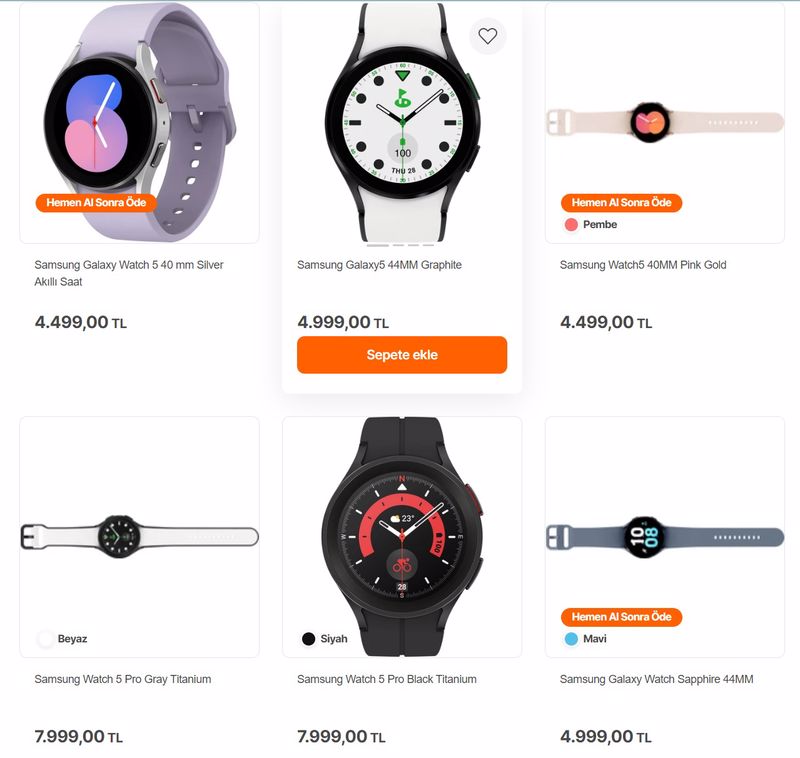Open the white golf-face Graphite watch image
800x758 pixels.
click(x=402, y=122)
